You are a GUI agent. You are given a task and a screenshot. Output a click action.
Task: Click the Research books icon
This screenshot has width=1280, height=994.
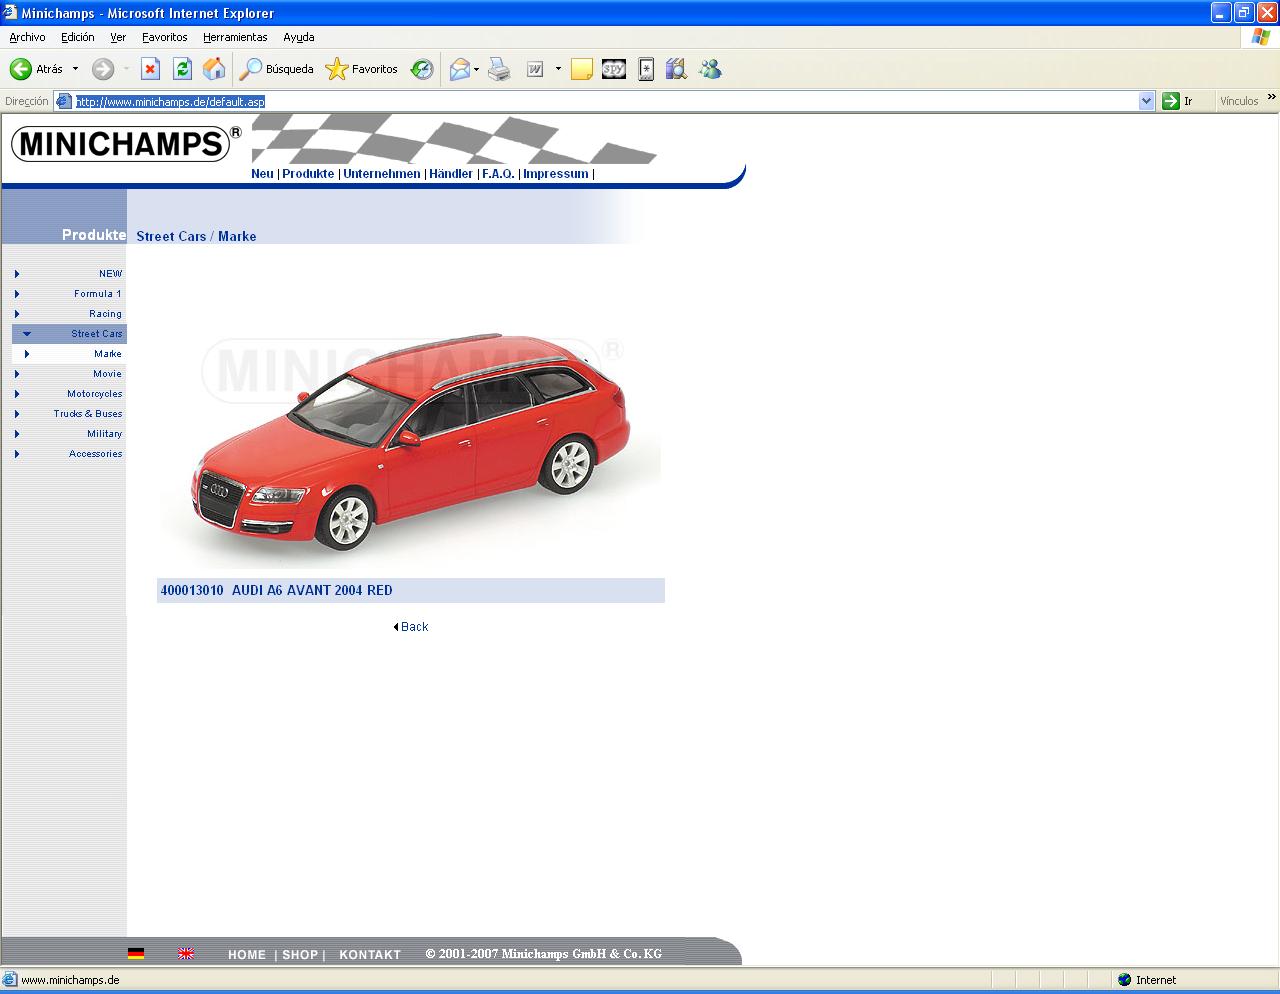(x=677, y=69)
